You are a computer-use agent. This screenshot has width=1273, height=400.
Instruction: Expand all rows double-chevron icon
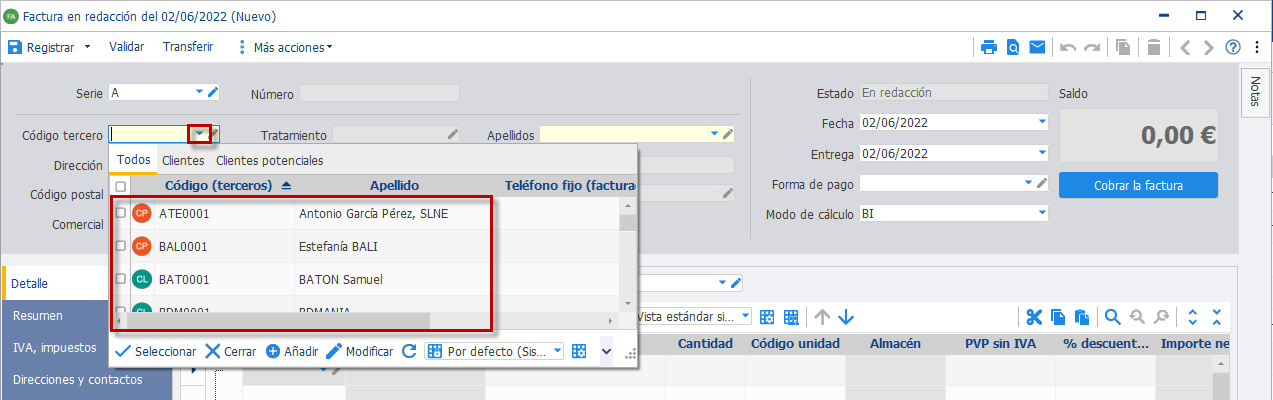click(x=1192, y=317)
